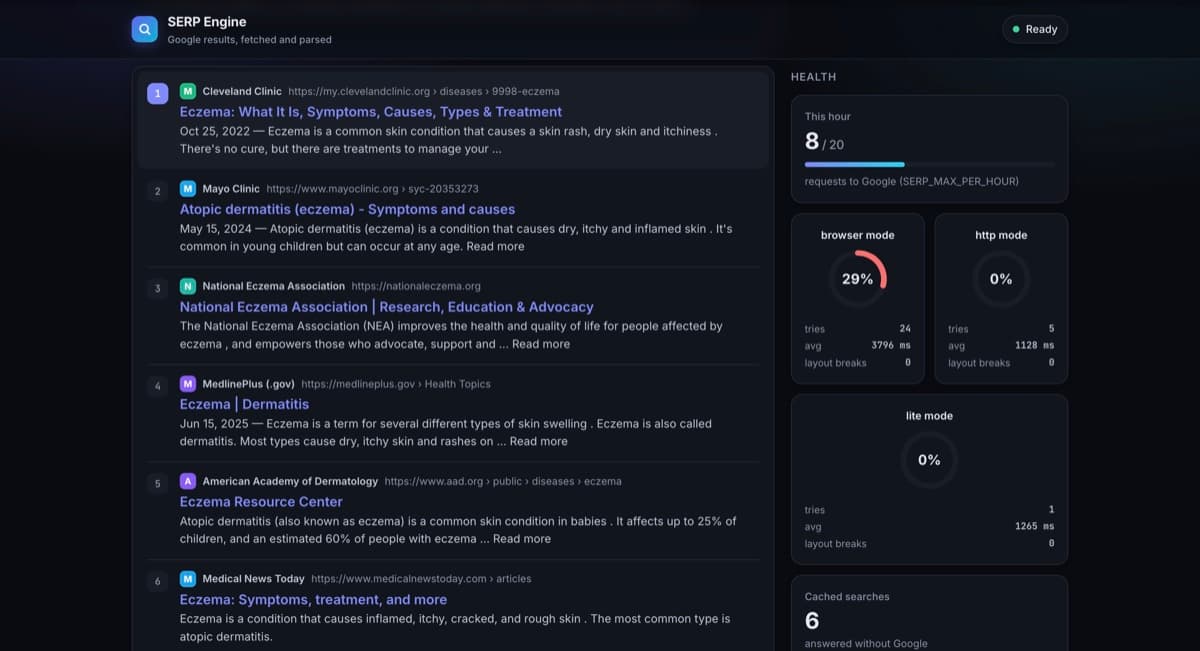1200x651 pixels.
Task: Click the medicalnewstoday.com articles breadcrumb
Action: pos(421,579)
